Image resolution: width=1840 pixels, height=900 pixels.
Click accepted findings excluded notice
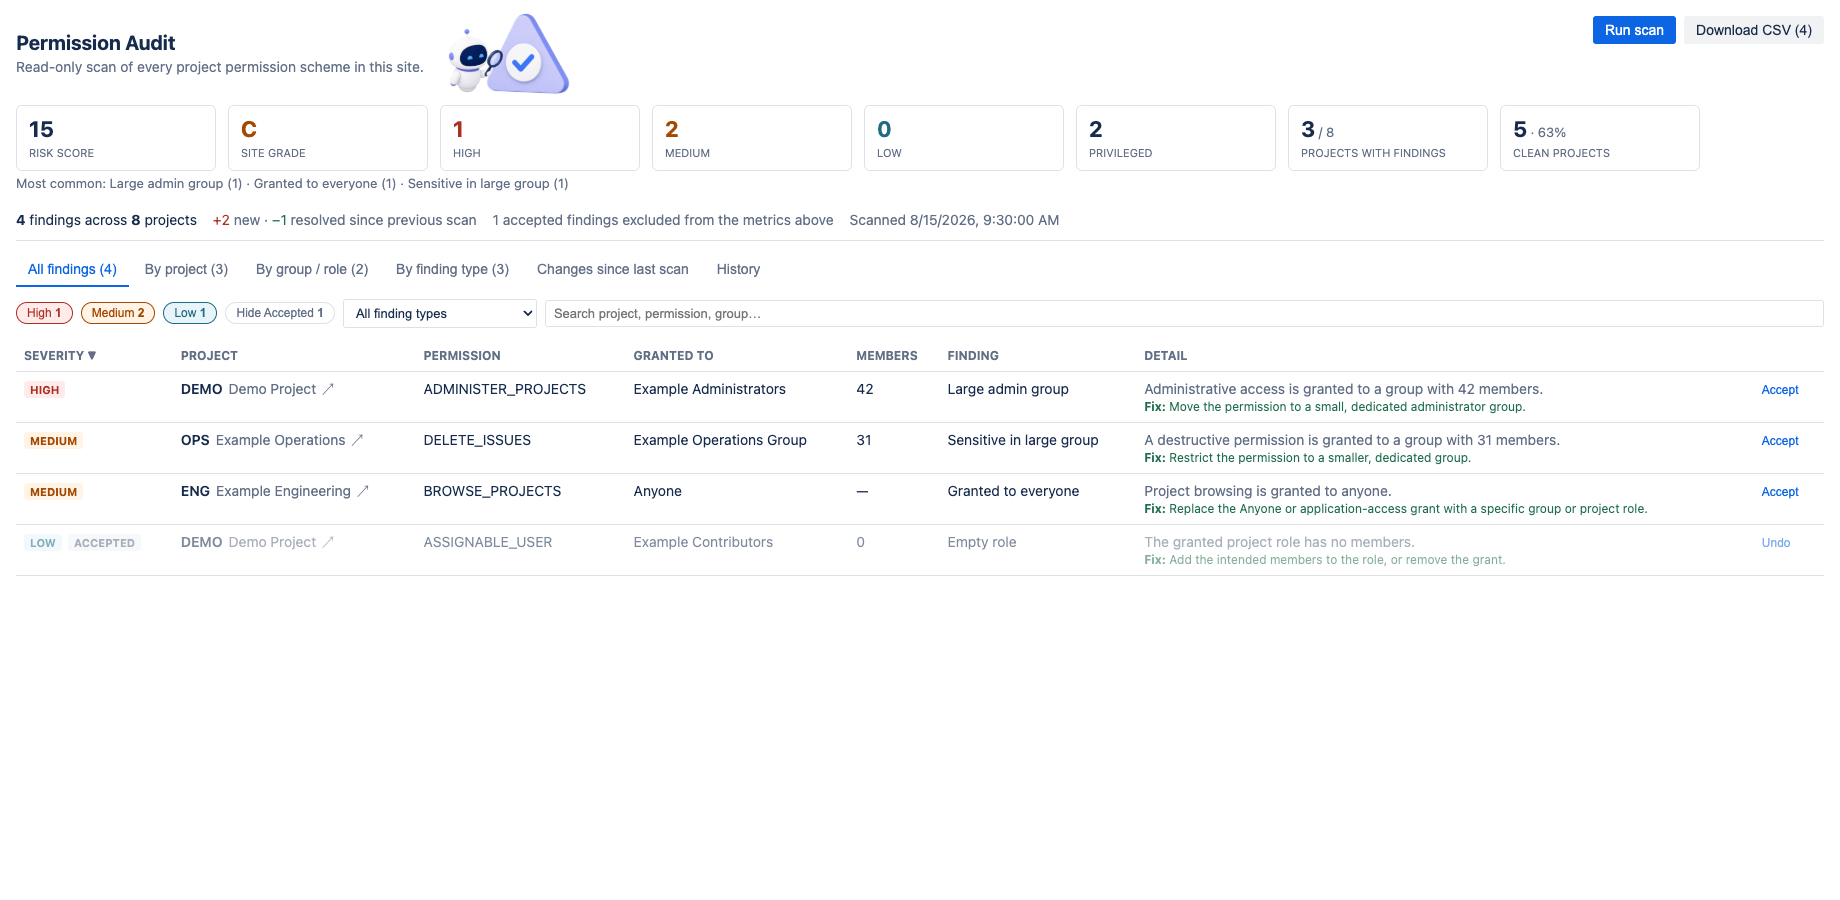(663, 220)
